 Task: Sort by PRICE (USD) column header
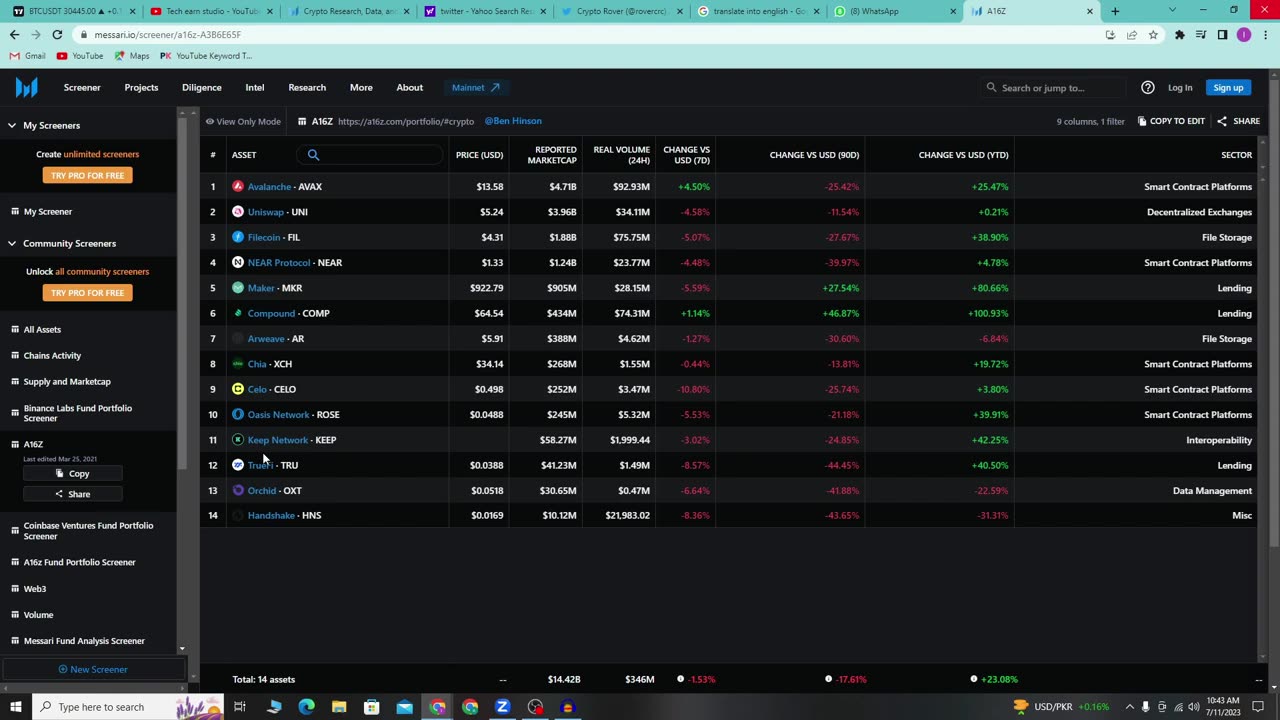coord(479,155)
